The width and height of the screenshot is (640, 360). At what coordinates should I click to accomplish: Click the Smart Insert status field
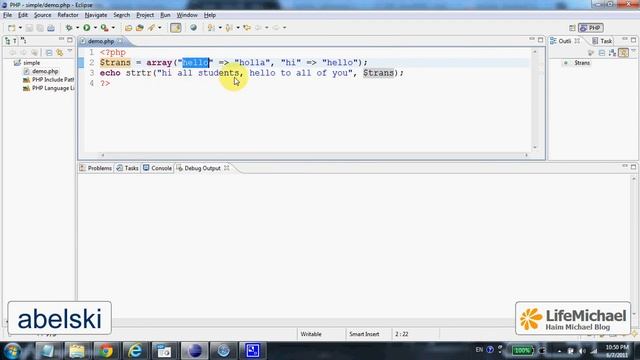click(364, 334)
